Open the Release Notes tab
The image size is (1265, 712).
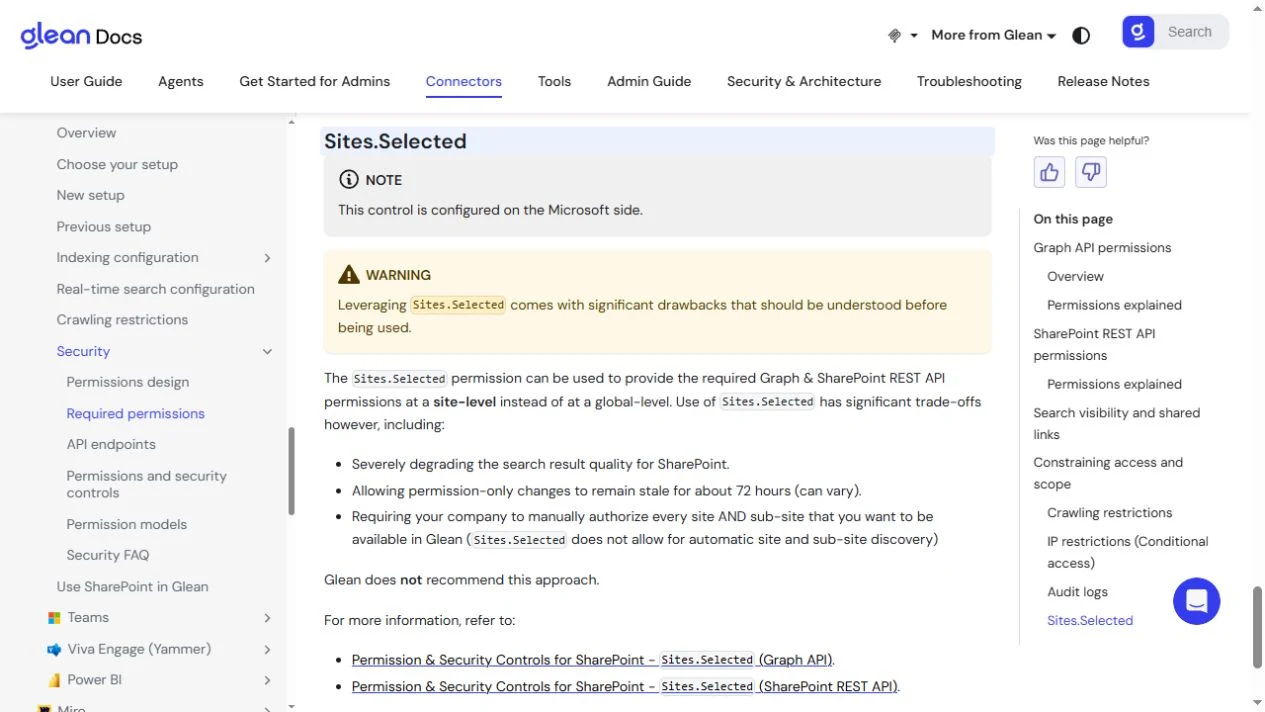click(x=1103, y=81)
